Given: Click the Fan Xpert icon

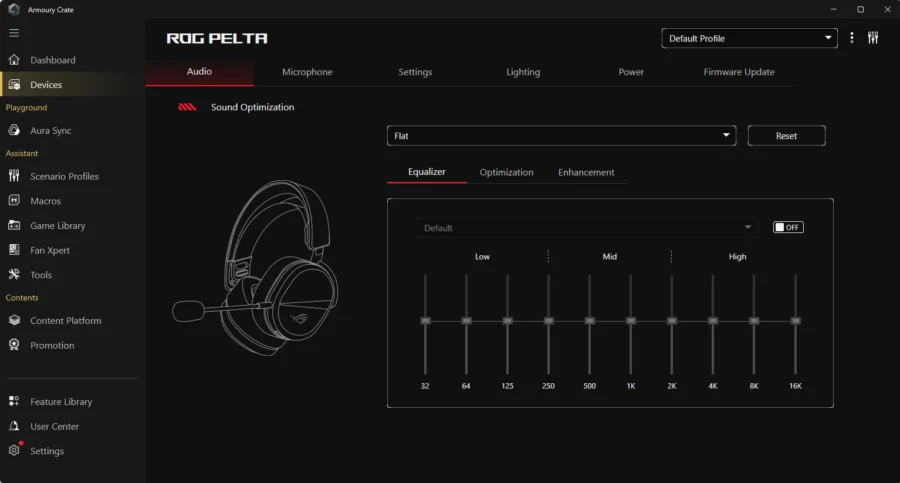Looking at the screenshot, I should (x=14, y=250).
